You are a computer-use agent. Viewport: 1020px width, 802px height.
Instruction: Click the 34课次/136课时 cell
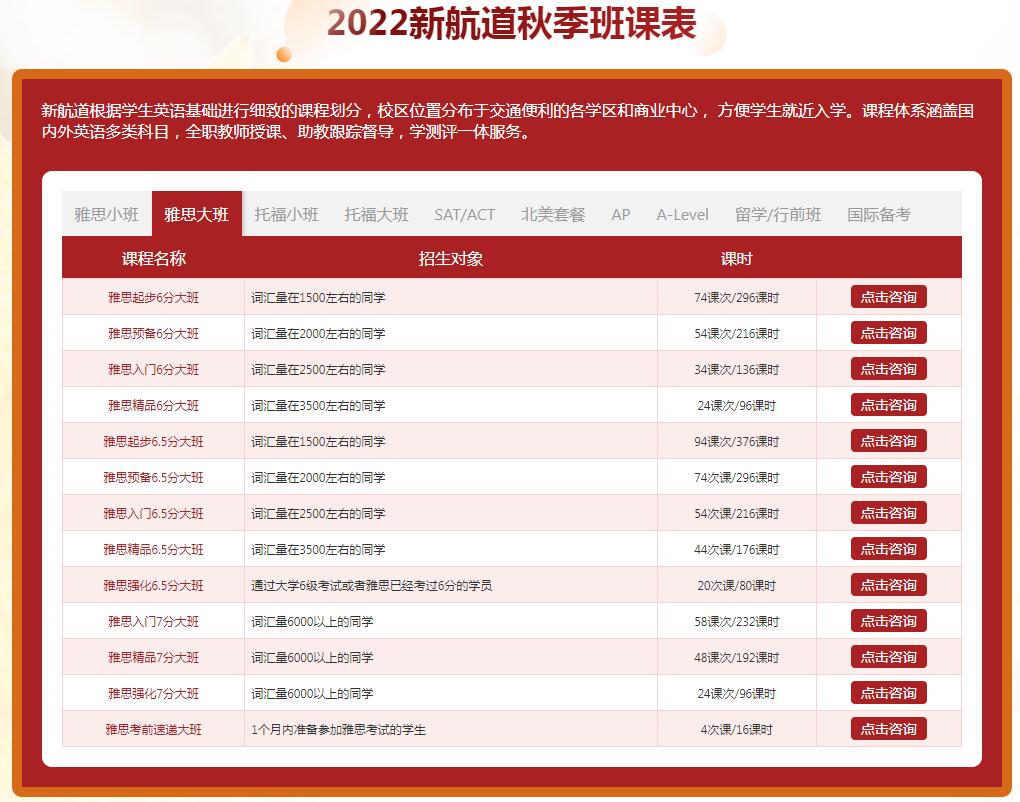coord(736,369)
